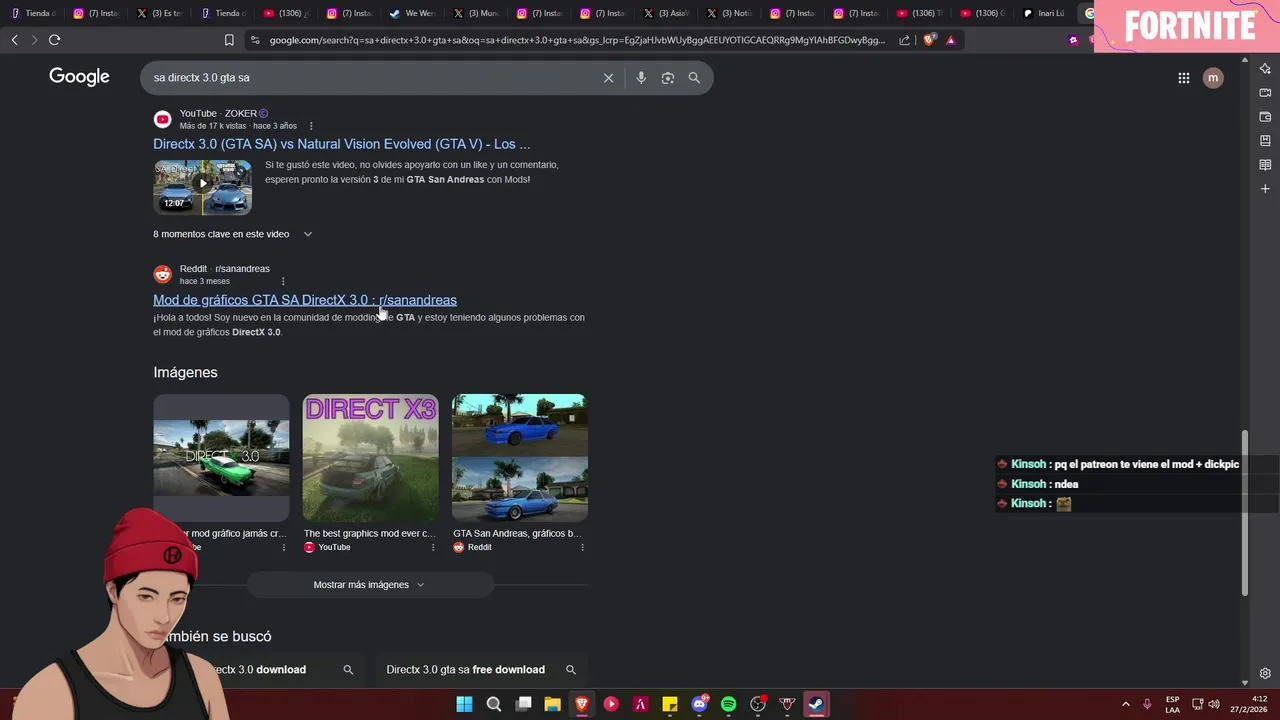Open more options for Reddit result

click(x=283, y=281)
